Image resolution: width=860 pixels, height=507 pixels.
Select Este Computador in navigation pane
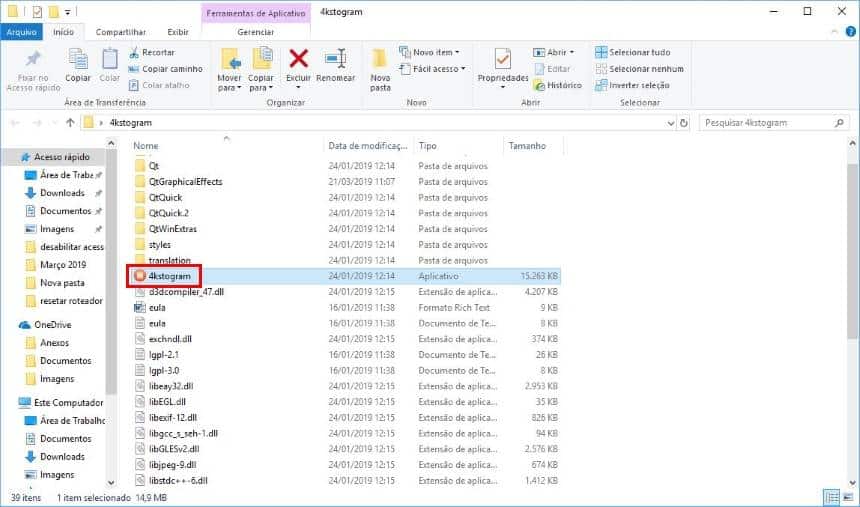(60, 403)
